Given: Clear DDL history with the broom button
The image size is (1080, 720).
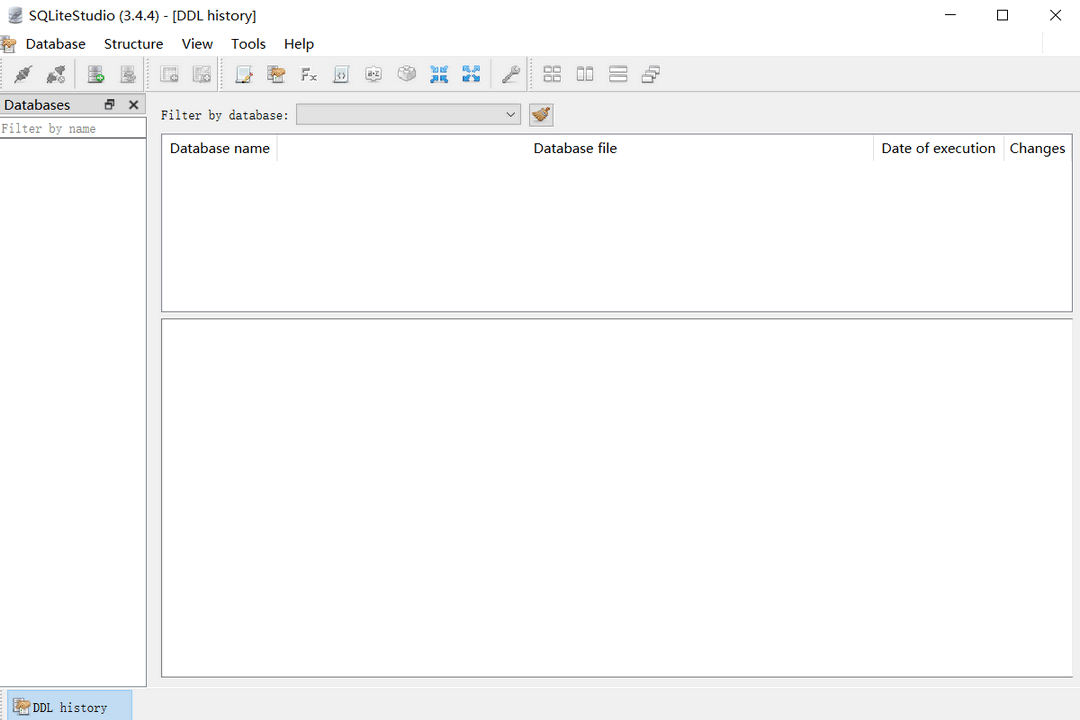Looking at the screenshot, I should coord(541,115).
